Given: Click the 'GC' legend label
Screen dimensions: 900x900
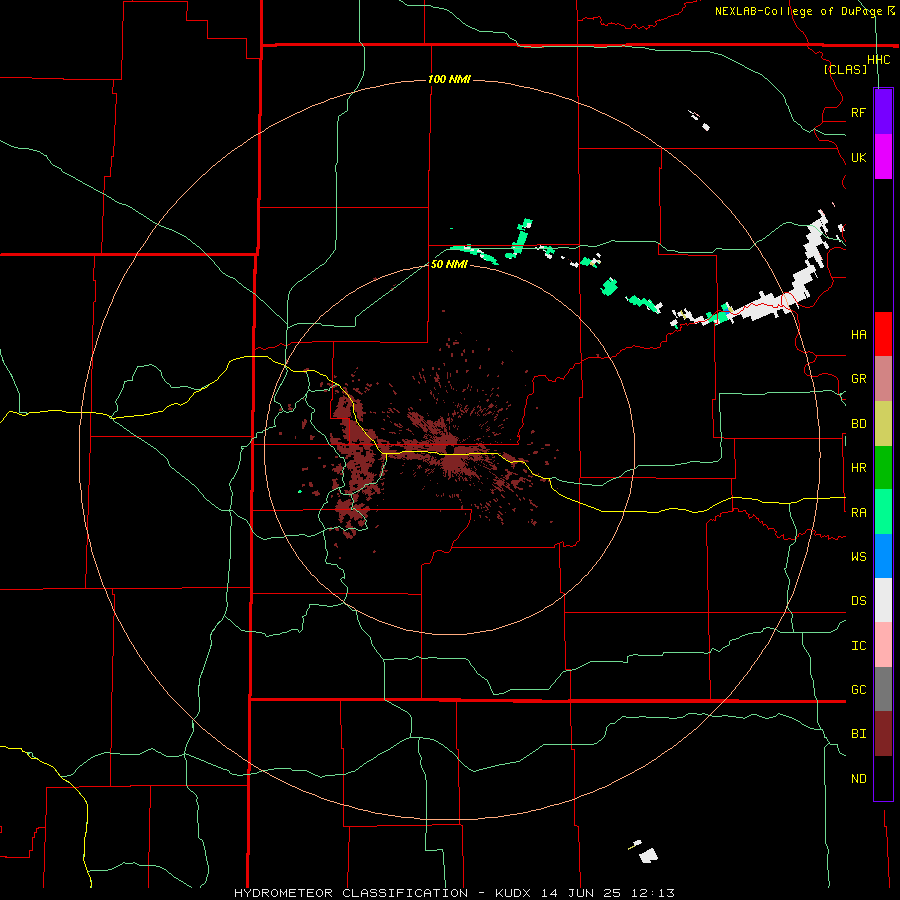Looking at the screenshot, I should point(858,689).
